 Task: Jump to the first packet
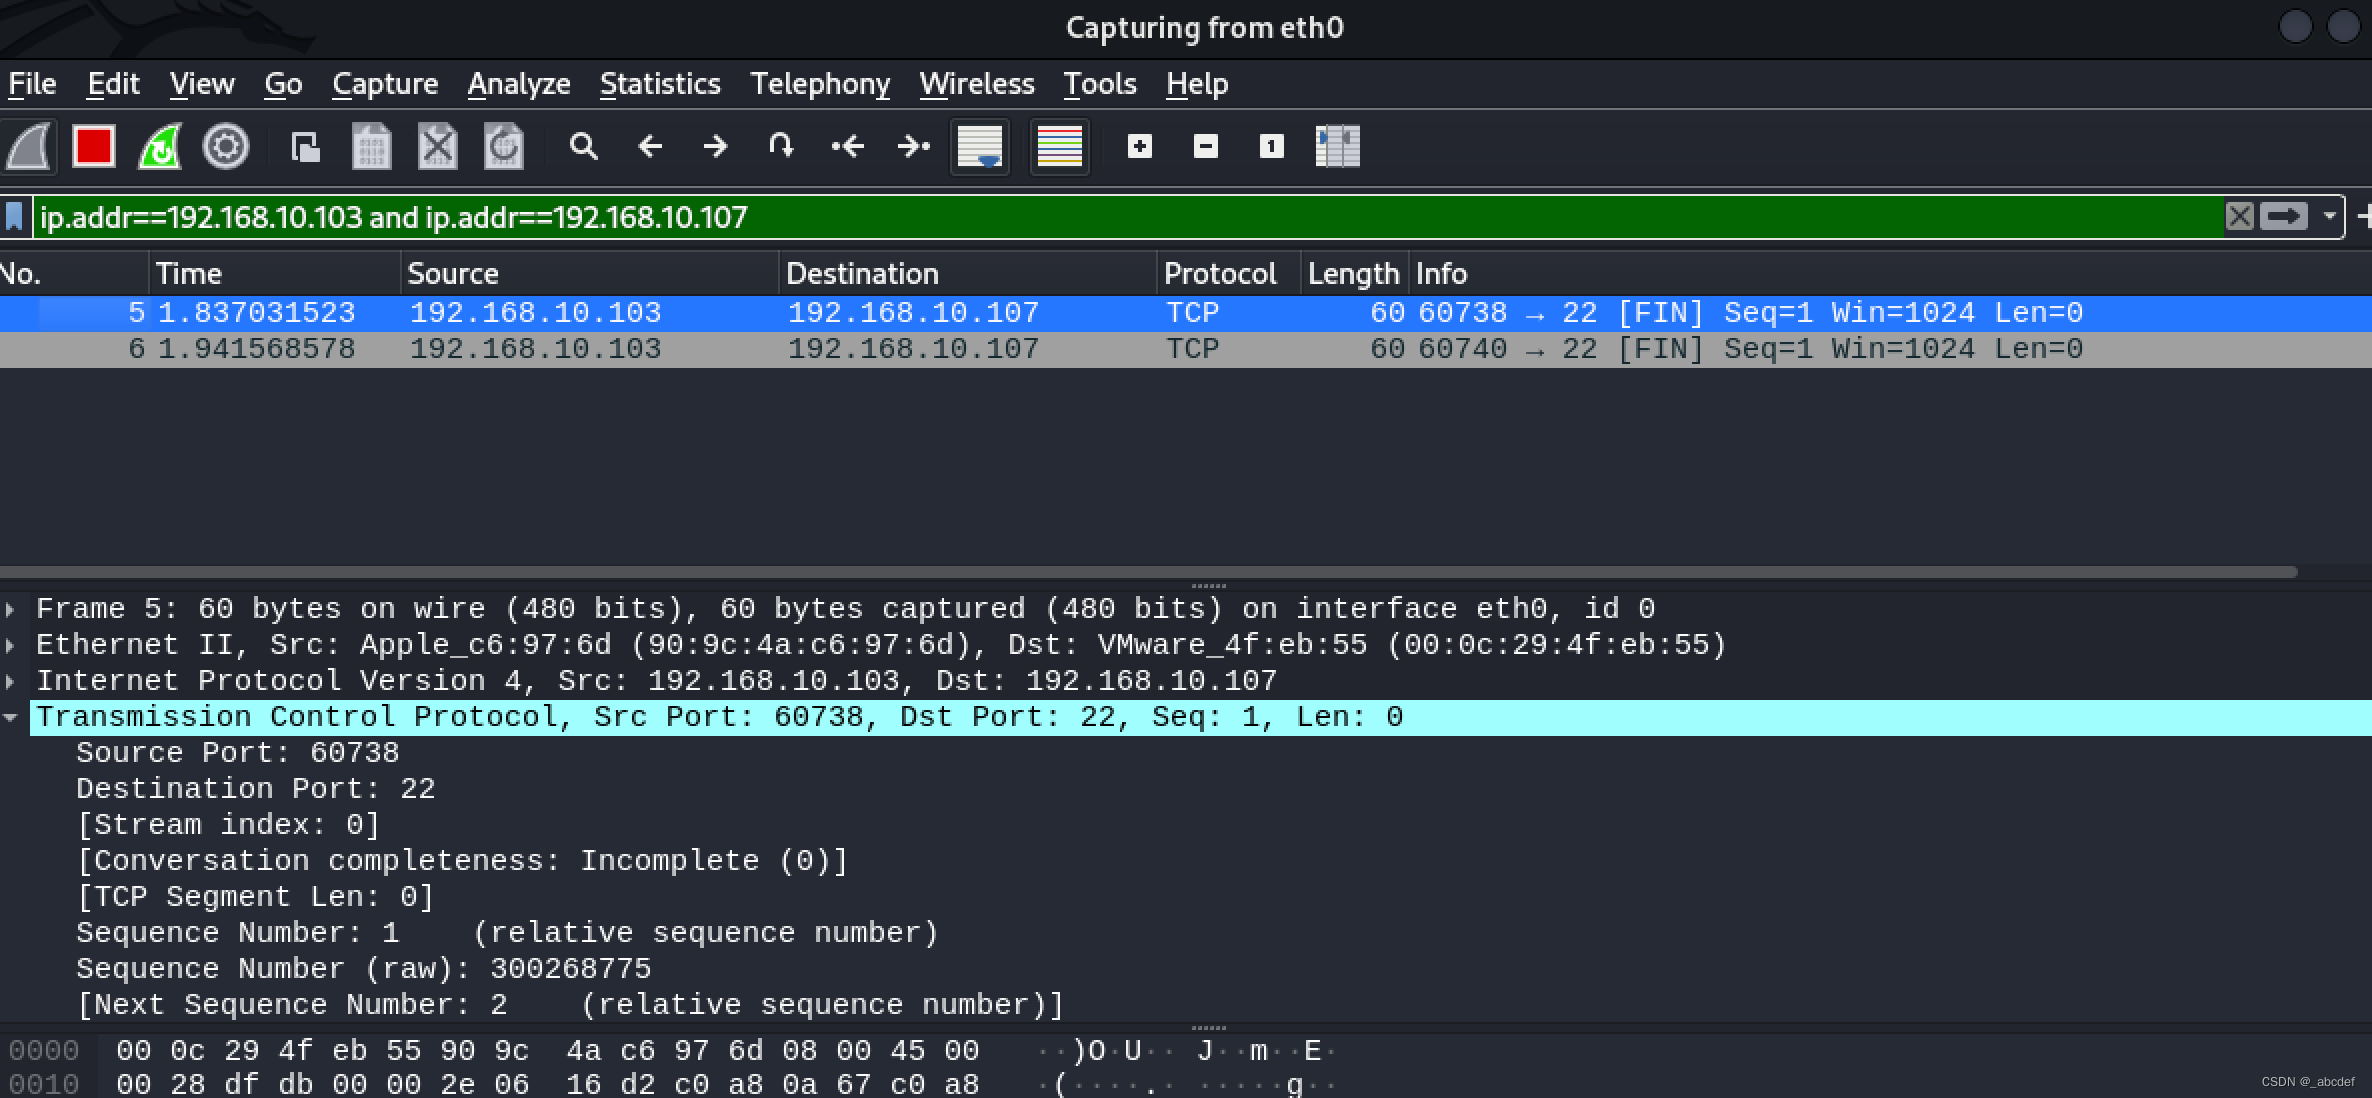pyautogui.click(x=847, y=147)
